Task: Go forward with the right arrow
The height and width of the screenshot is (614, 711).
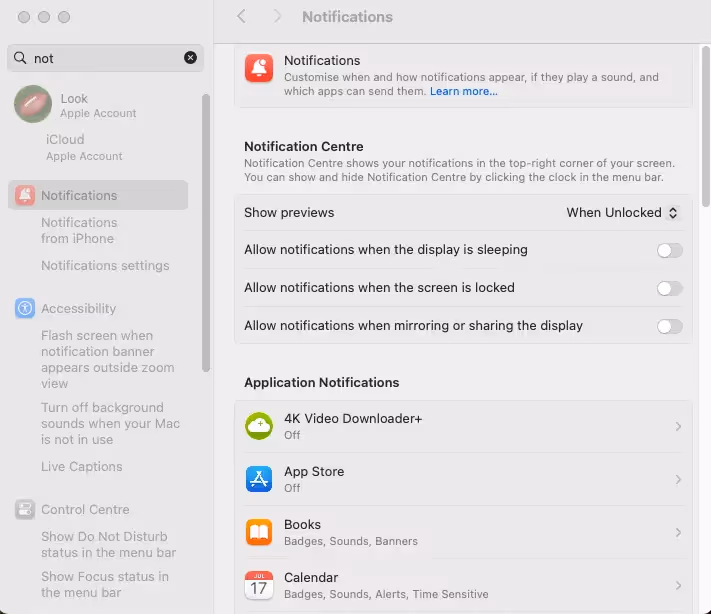Action: coord(277,17)
